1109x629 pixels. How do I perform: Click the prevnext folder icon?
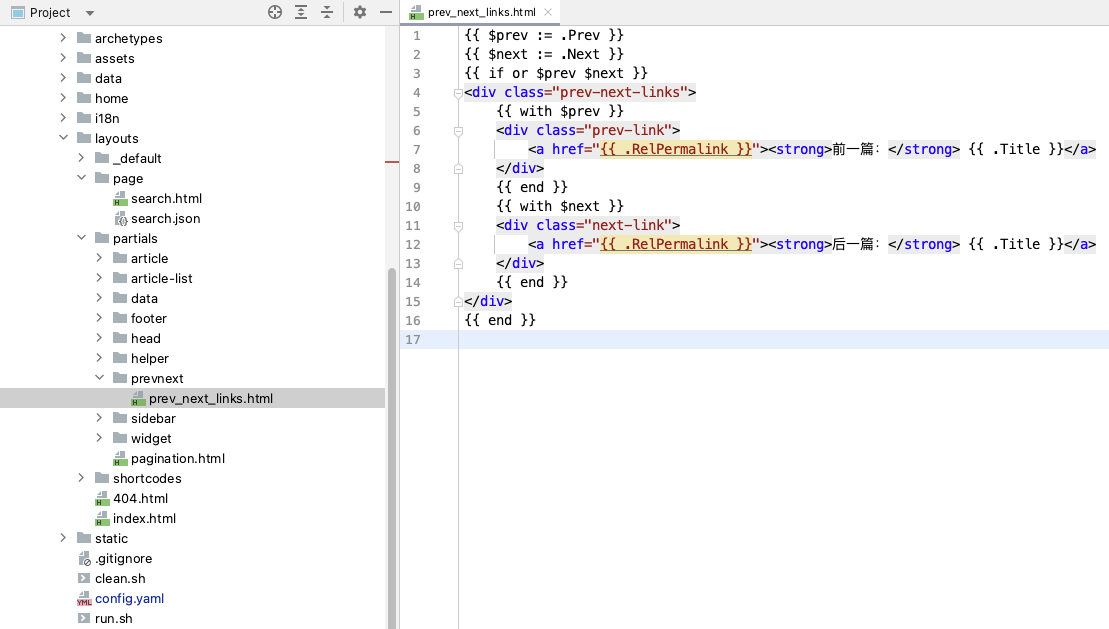[120, 378]
